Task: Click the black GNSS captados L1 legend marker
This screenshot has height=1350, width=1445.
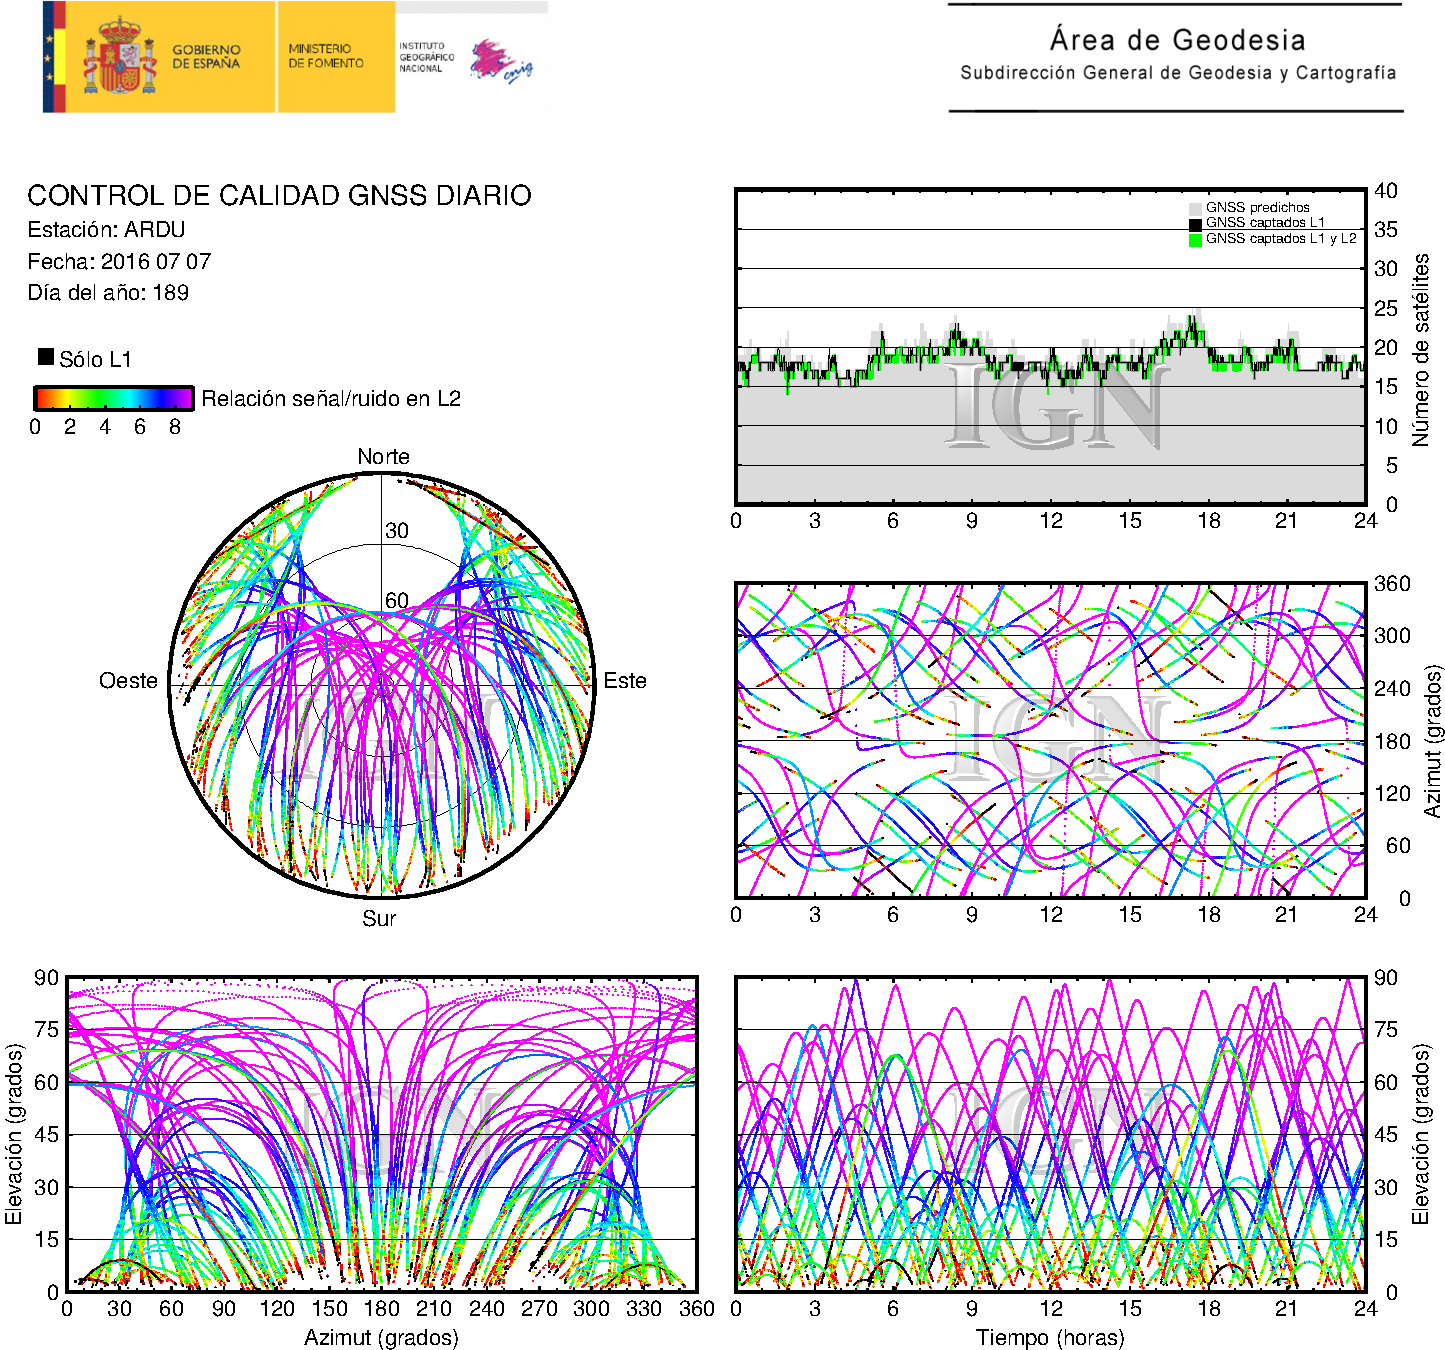Action: (x=1195, y=224)
